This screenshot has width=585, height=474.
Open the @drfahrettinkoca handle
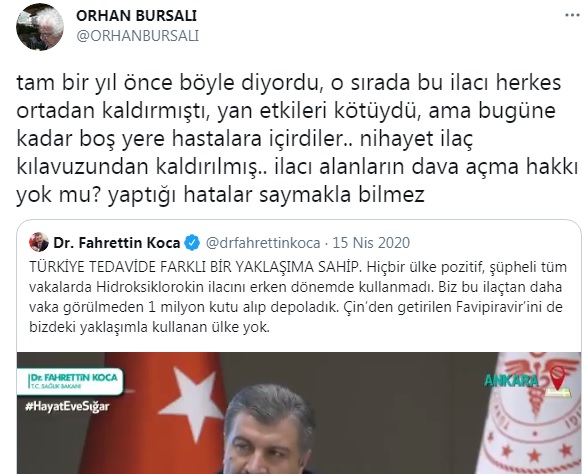coord(263,243)
